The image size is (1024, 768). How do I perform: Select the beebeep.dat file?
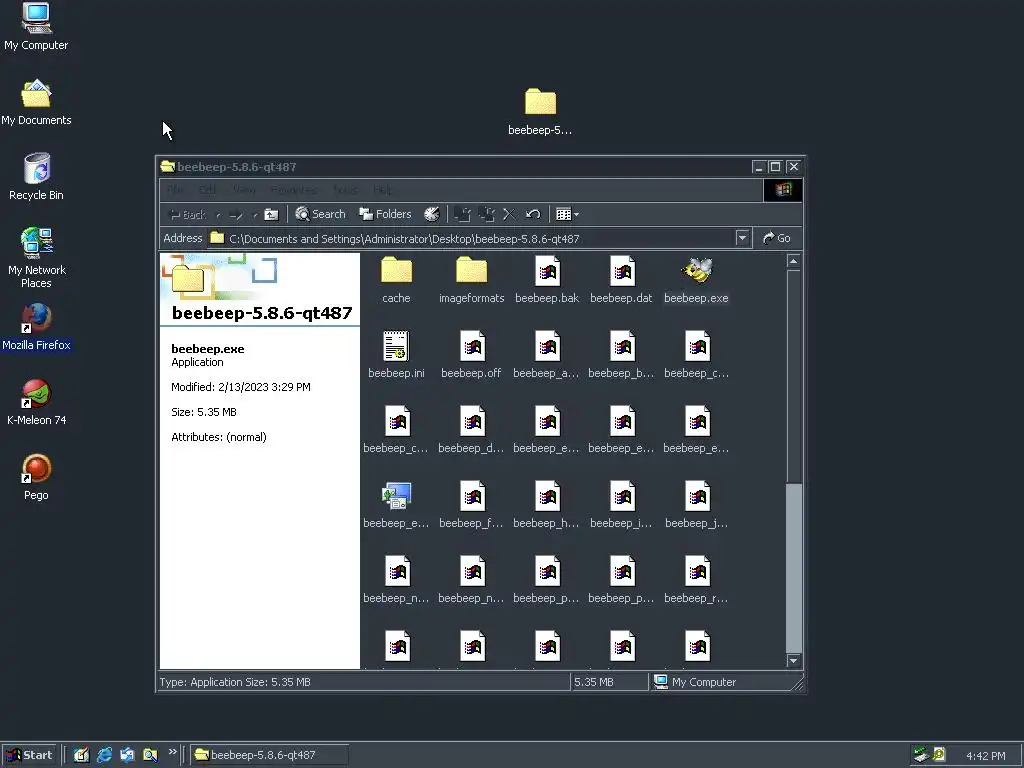point(622,280)
